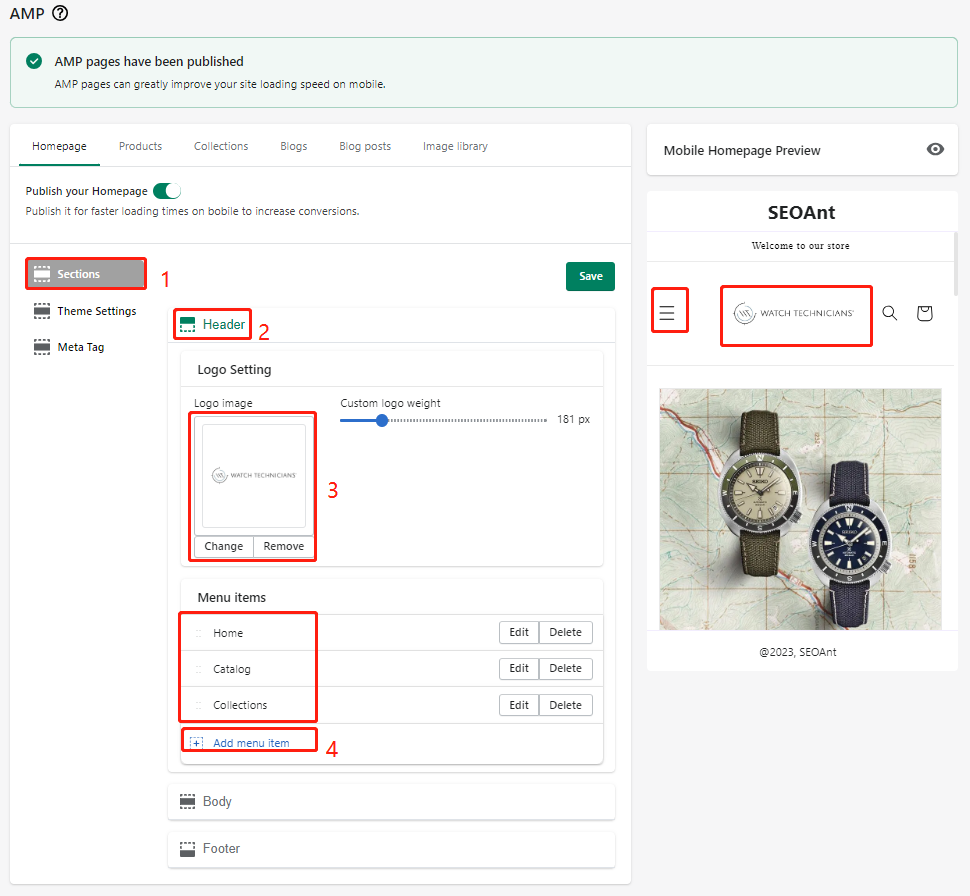Click the logo image thumbnail in Logo Setting
The width and height of the screenshot is (970, 896).
[x=254, y=475]
